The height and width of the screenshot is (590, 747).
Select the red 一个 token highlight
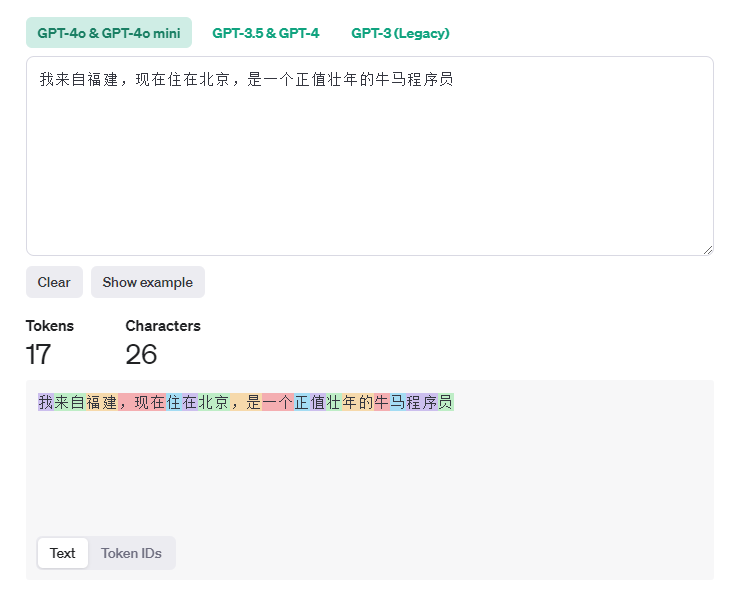point(278,402)
